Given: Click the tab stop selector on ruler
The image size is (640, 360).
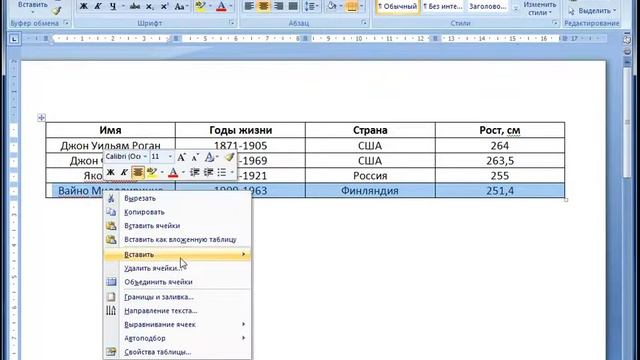Looking at the screenshot, I should pos(14,39).
